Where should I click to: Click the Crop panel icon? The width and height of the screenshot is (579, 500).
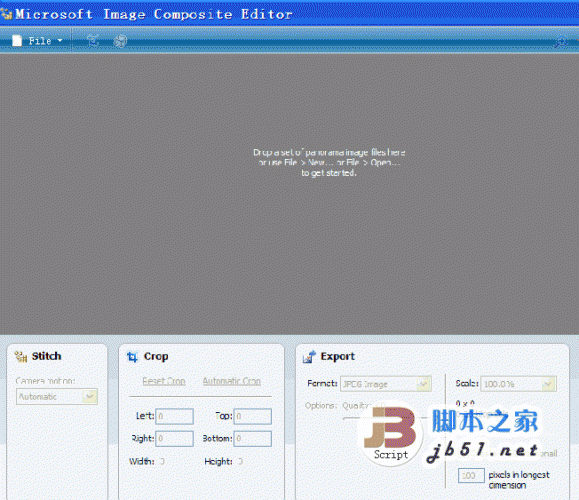pyautogui.click(x=132, y=357)
